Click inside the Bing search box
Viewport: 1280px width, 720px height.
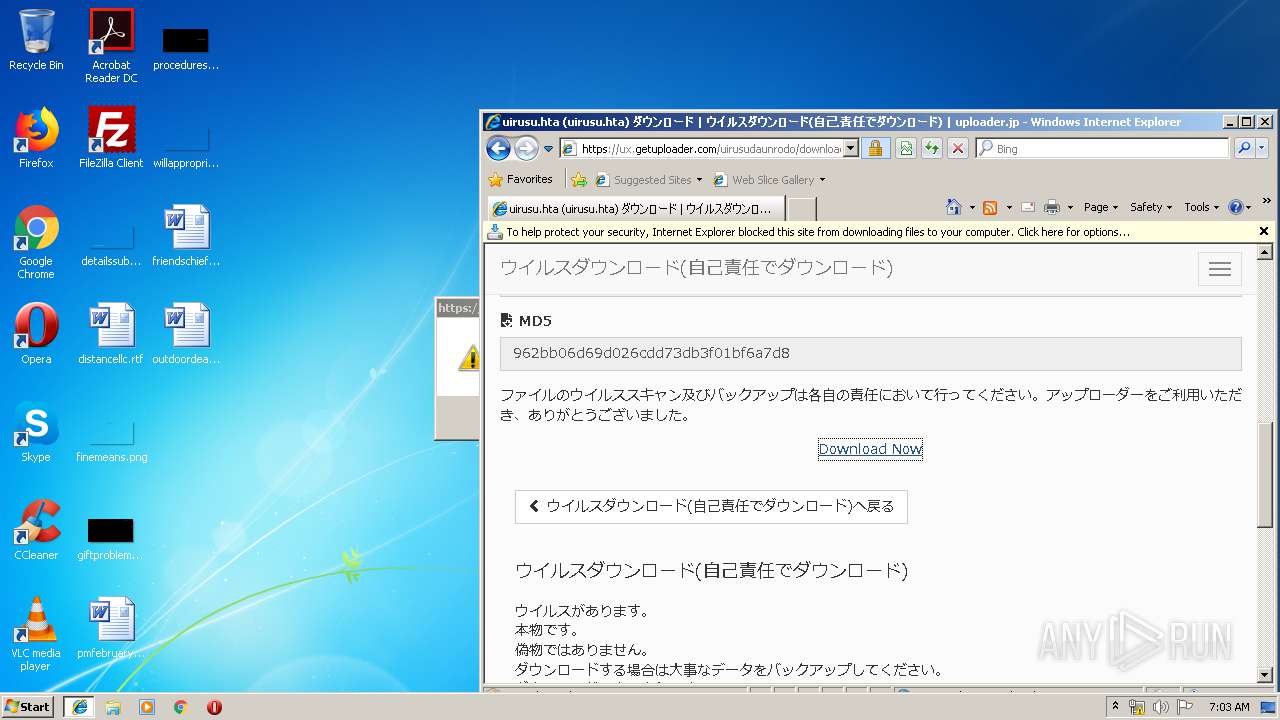pyautogui.click(x=1102, y=148)
